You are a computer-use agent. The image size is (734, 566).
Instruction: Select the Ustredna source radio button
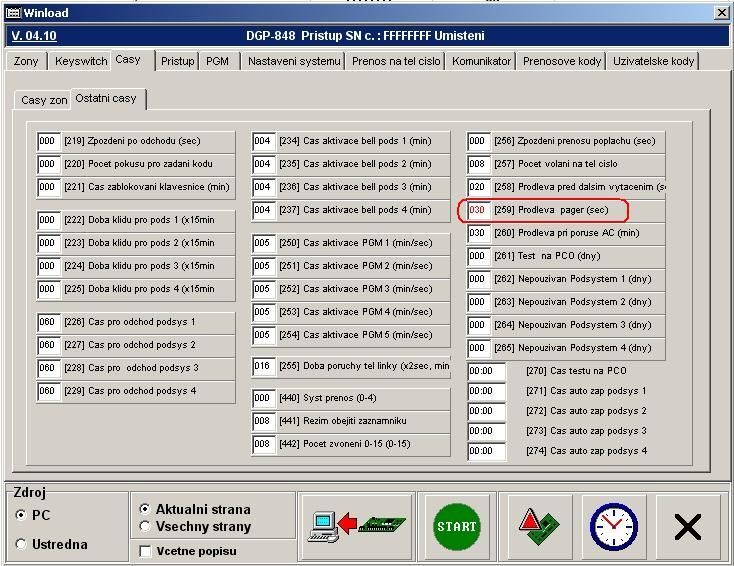click(x=22, y=544)
